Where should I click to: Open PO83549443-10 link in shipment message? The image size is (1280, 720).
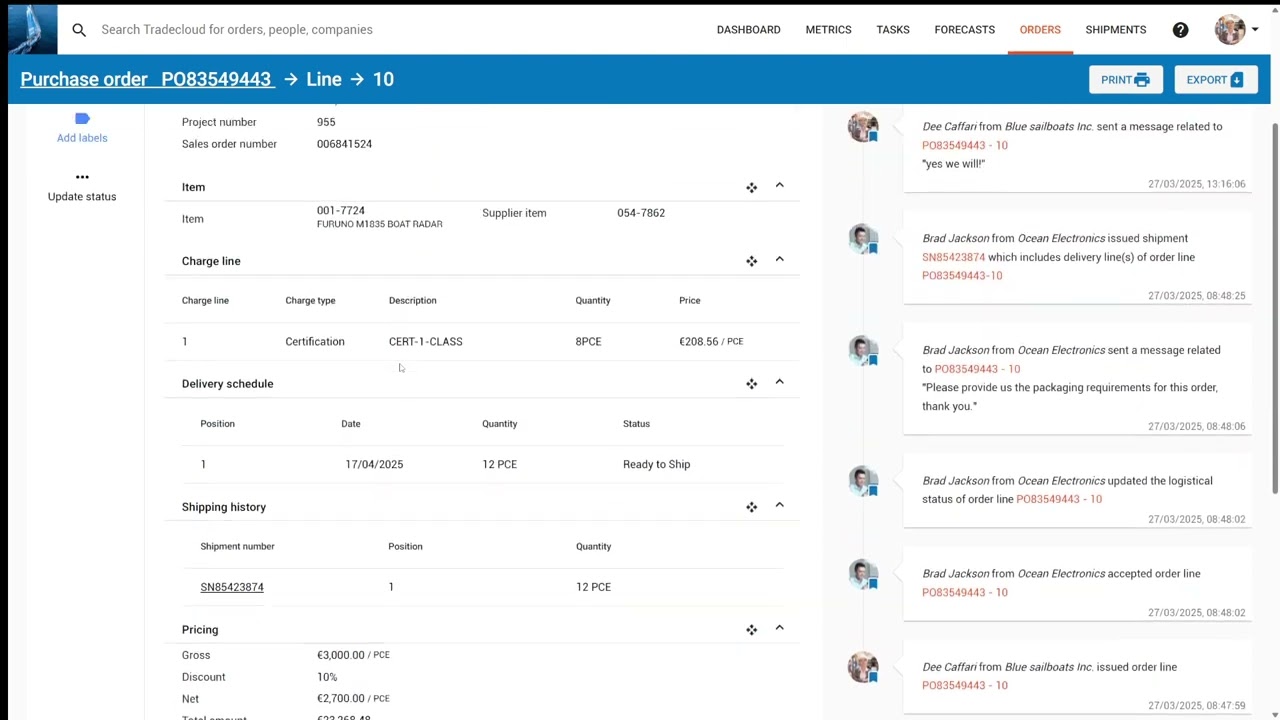click(962, 276)
